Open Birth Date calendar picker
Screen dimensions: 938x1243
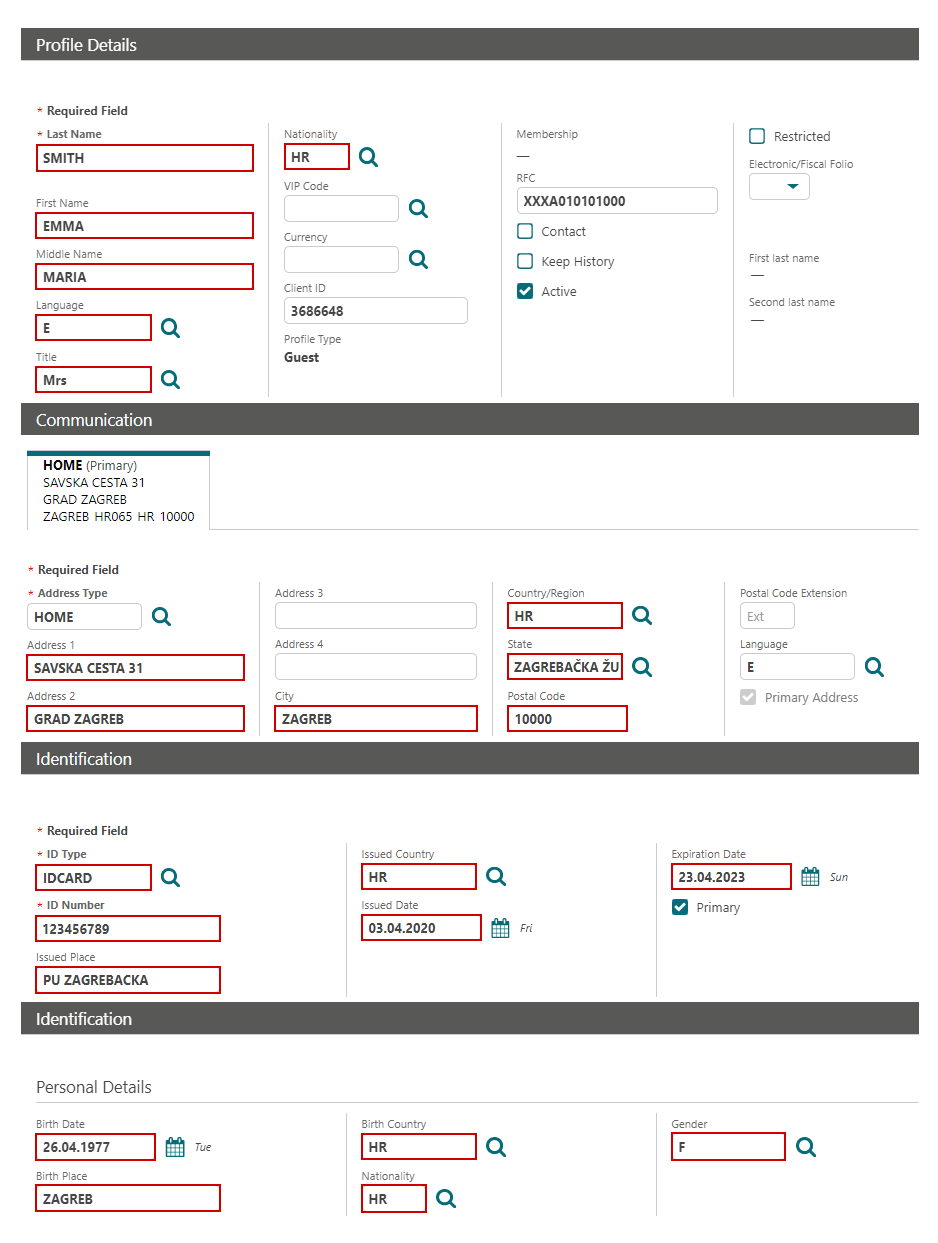175,1147
